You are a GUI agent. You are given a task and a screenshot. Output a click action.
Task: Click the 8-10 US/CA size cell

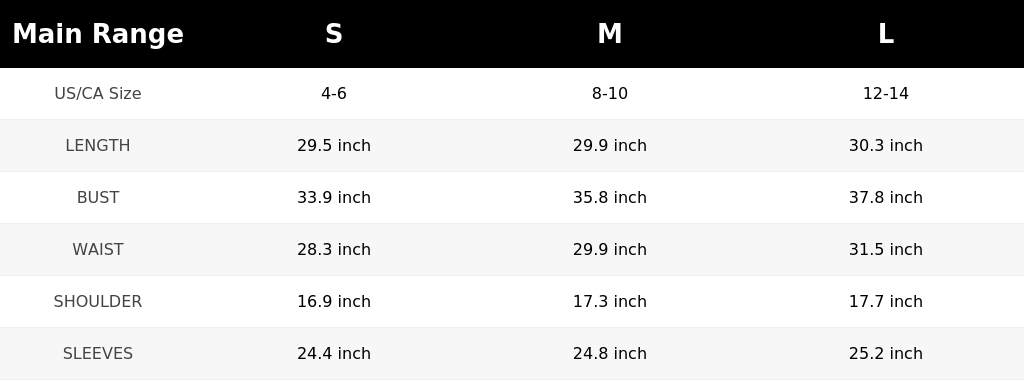pos(609,93)
